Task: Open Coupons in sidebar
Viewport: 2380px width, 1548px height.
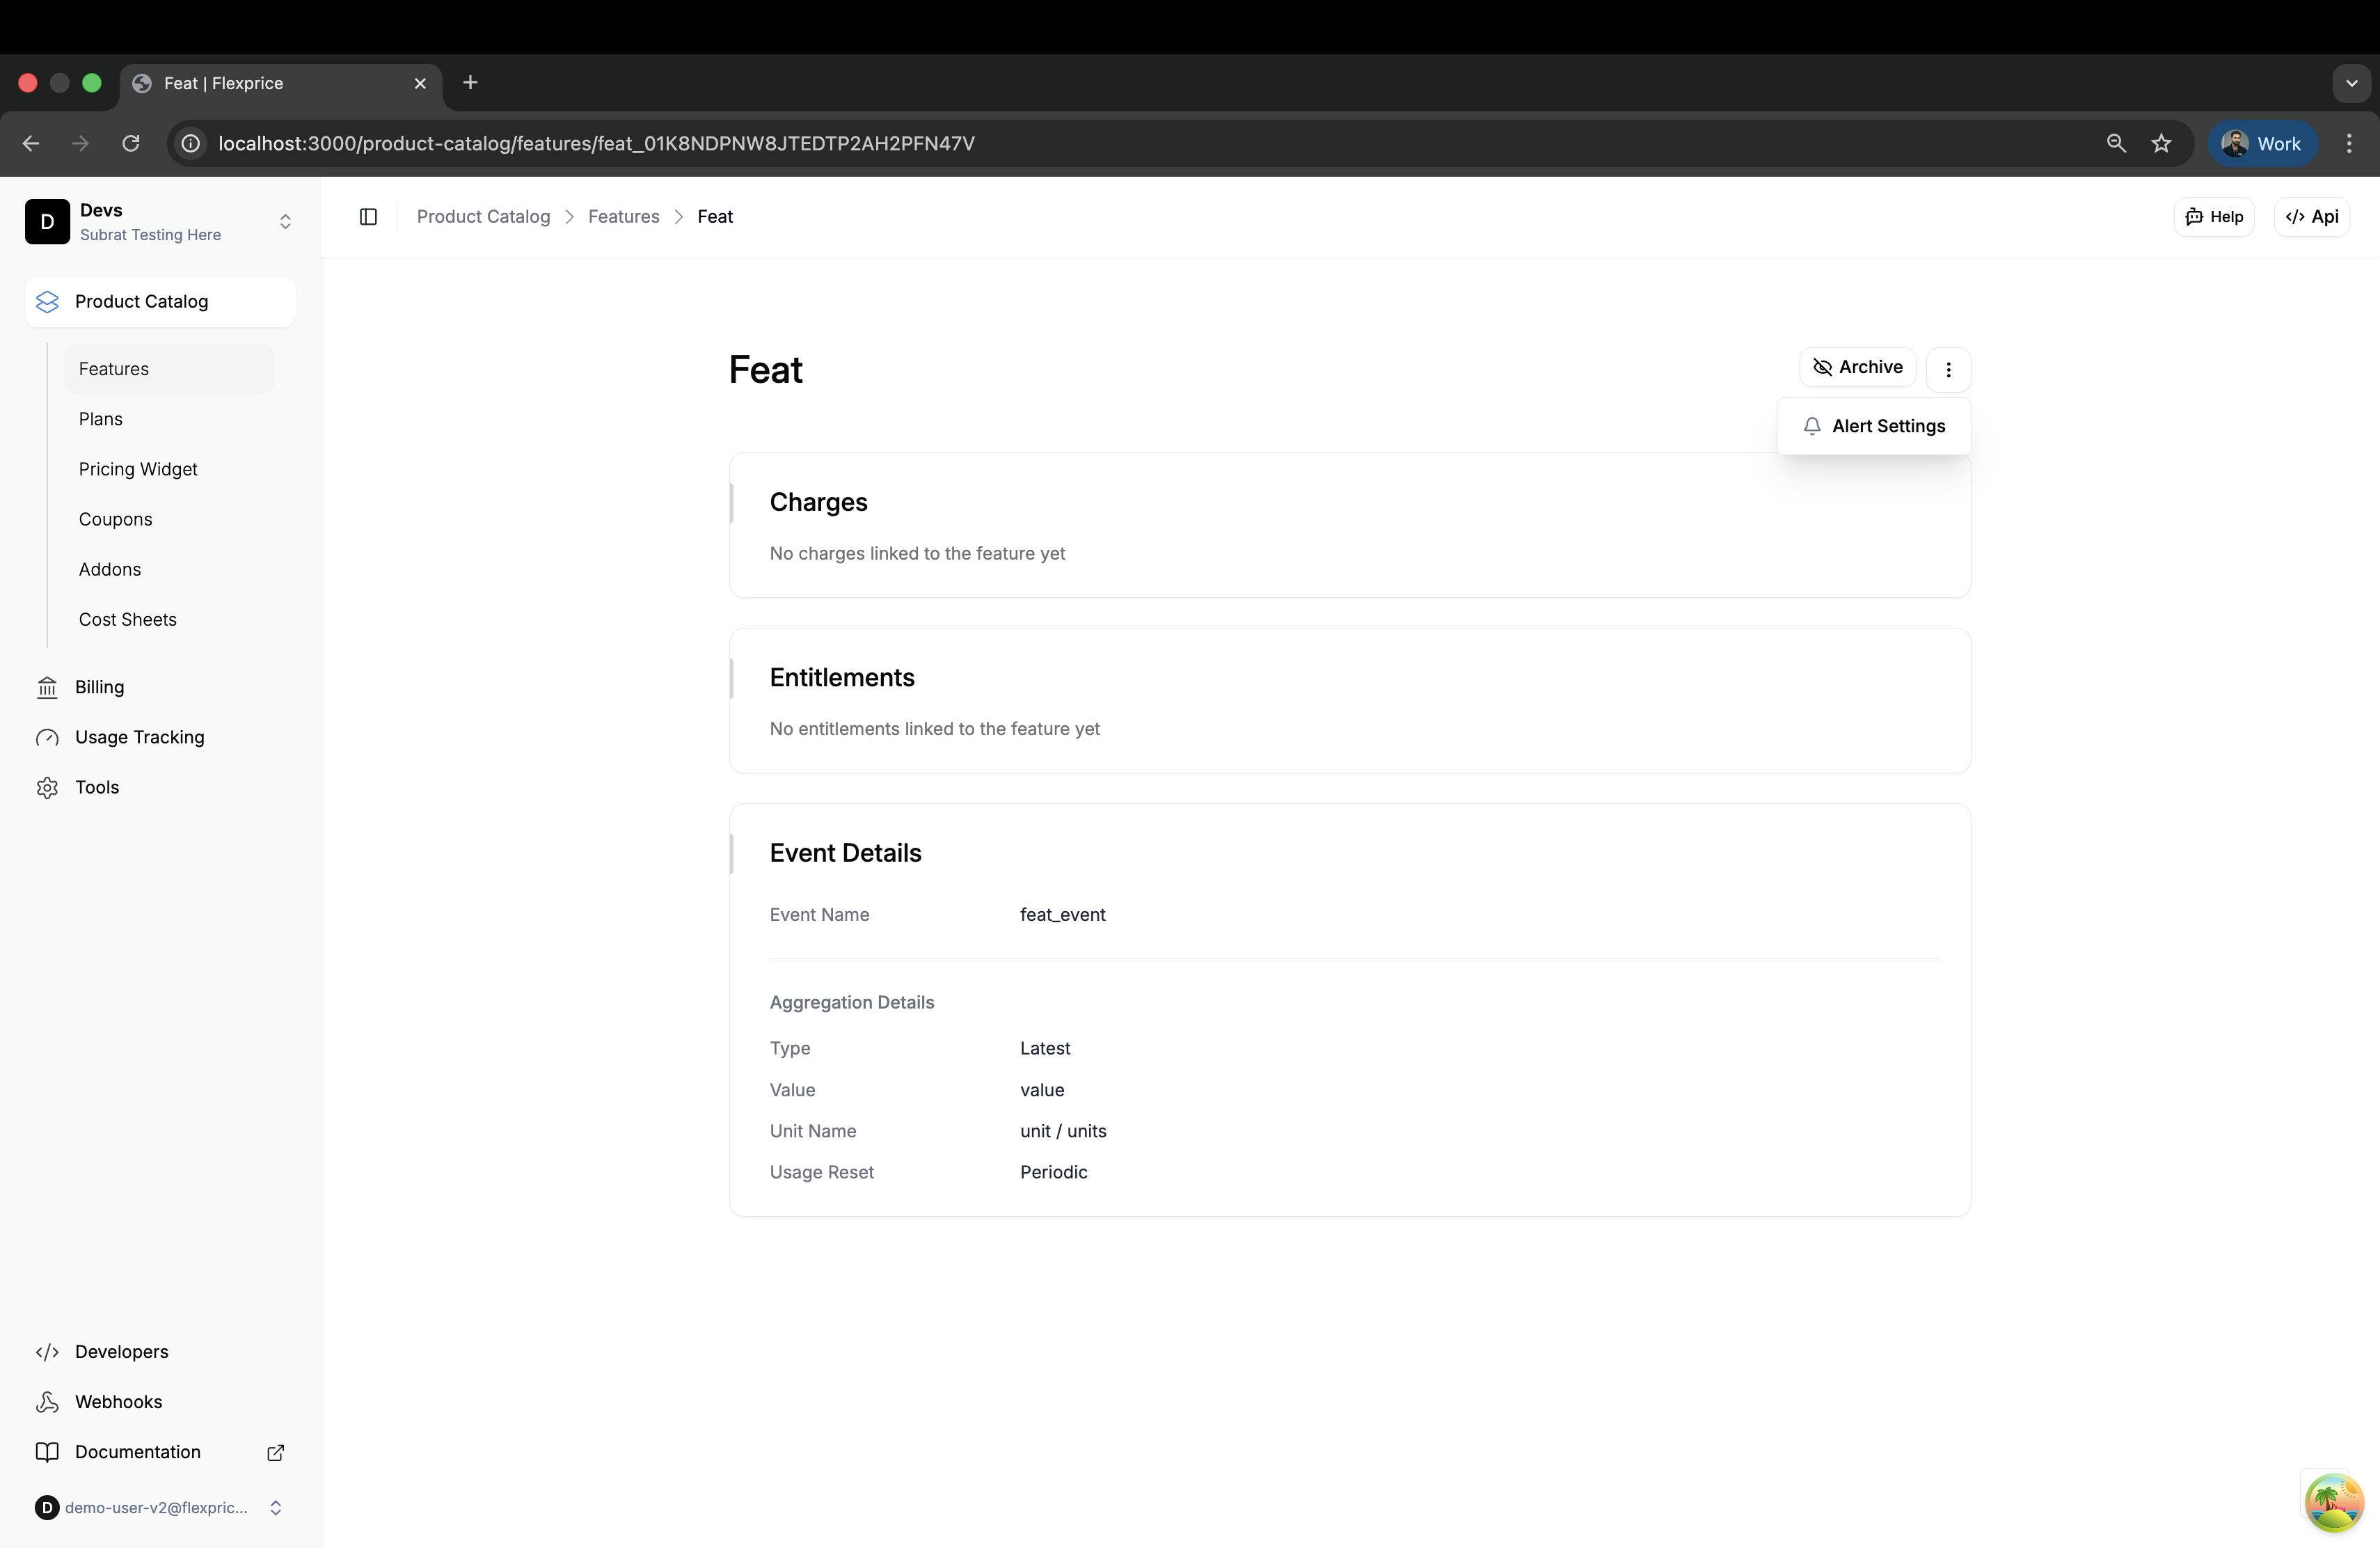Action: 168,519
